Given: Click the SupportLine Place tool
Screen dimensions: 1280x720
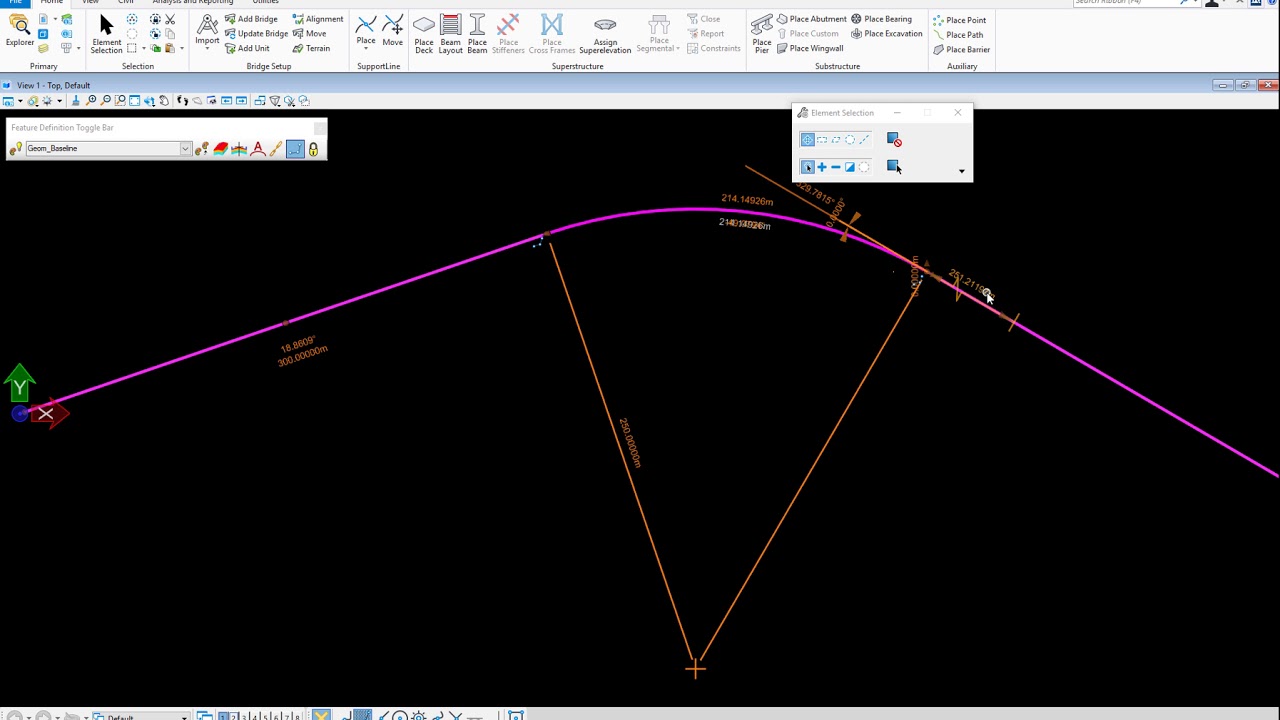Looking at the screenshot, I should click(366, 31).
